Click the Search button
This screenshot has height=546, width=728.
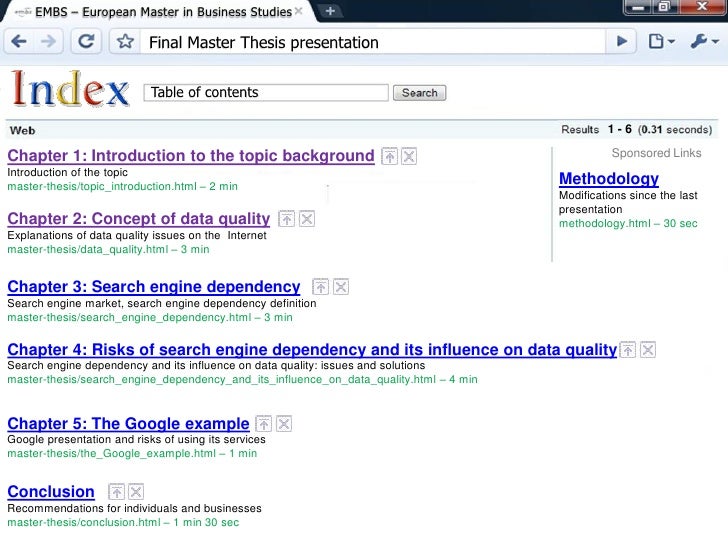(419, 93)
